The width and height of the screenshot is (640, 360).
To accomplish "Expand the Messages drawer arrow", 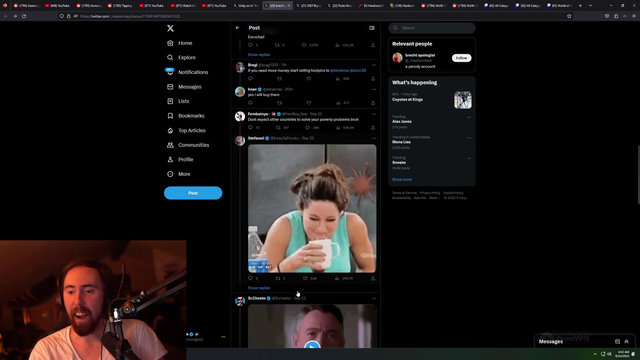I will 627,342.
